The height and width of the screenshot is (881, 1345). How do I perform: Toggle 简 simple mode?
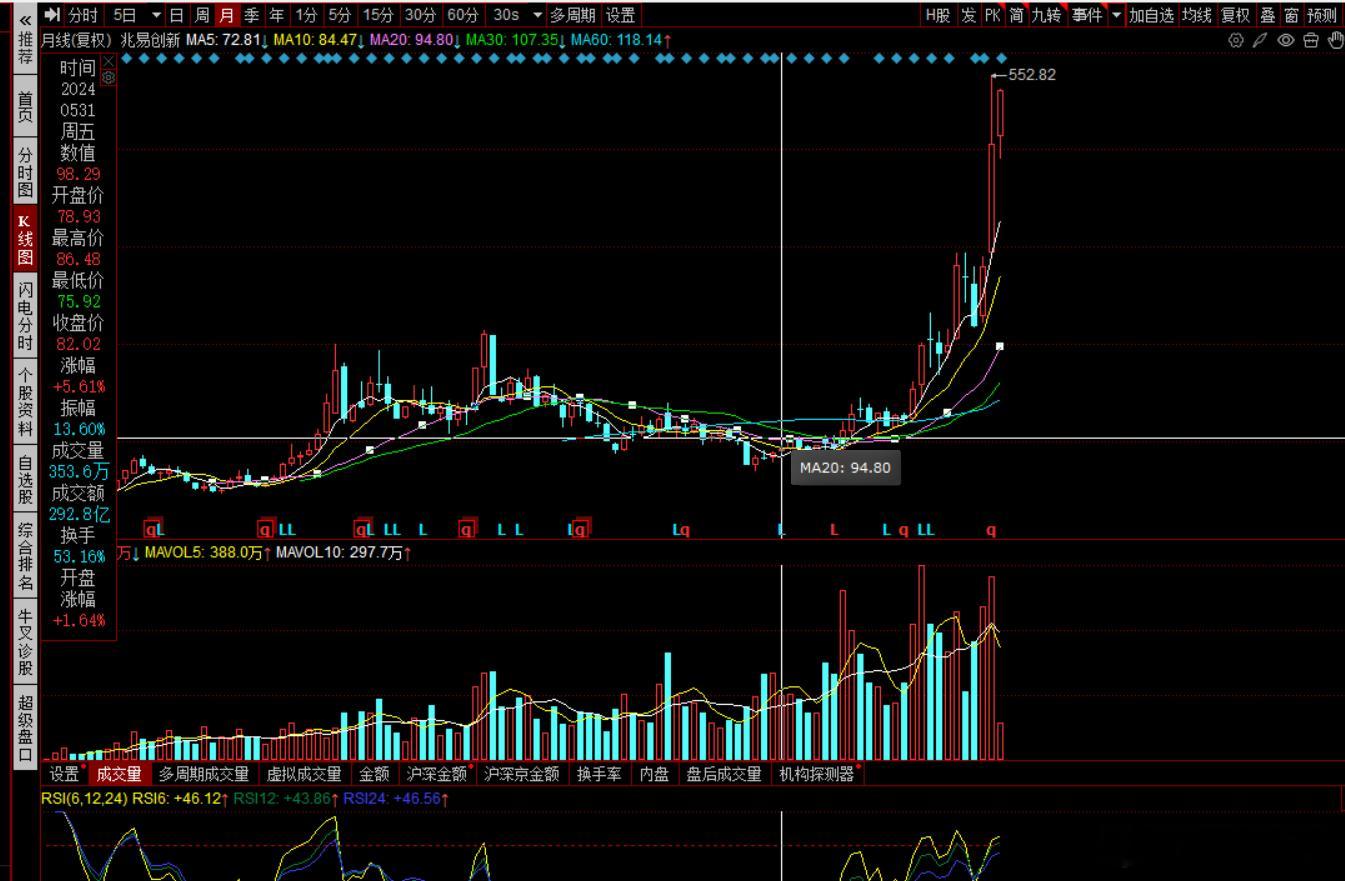pyautogui.click(x=1017, y=15)
